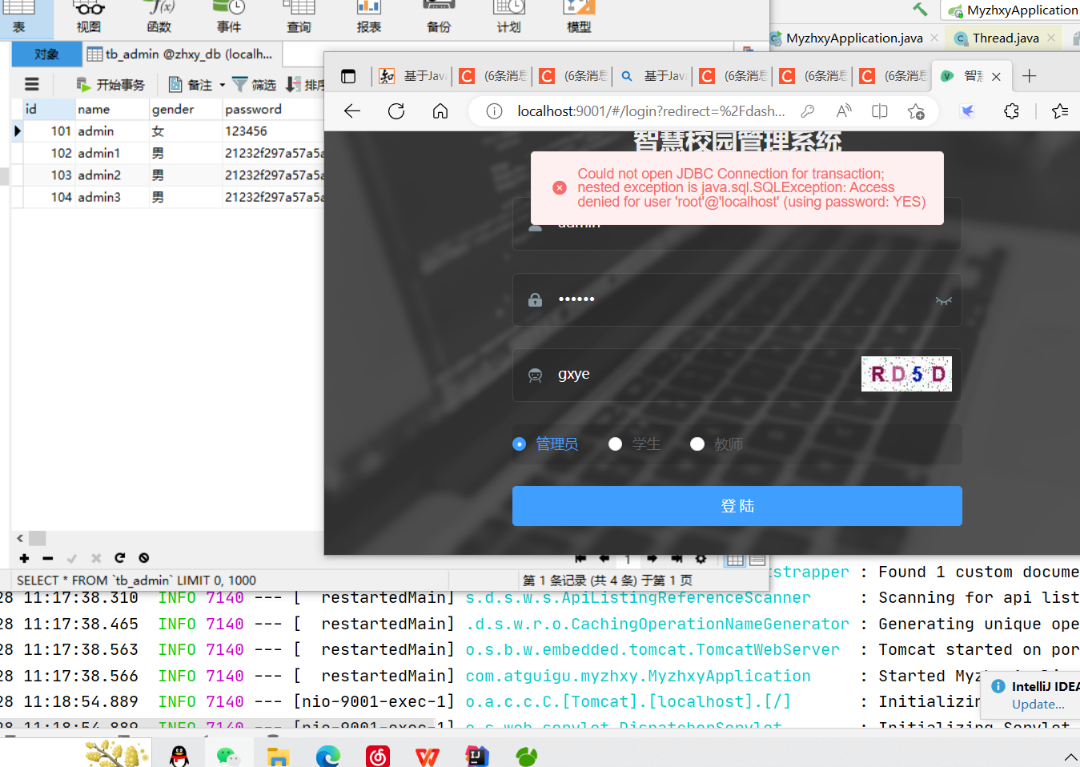Click the Update link in IntelliJ notification

(x=1037, y=704)
